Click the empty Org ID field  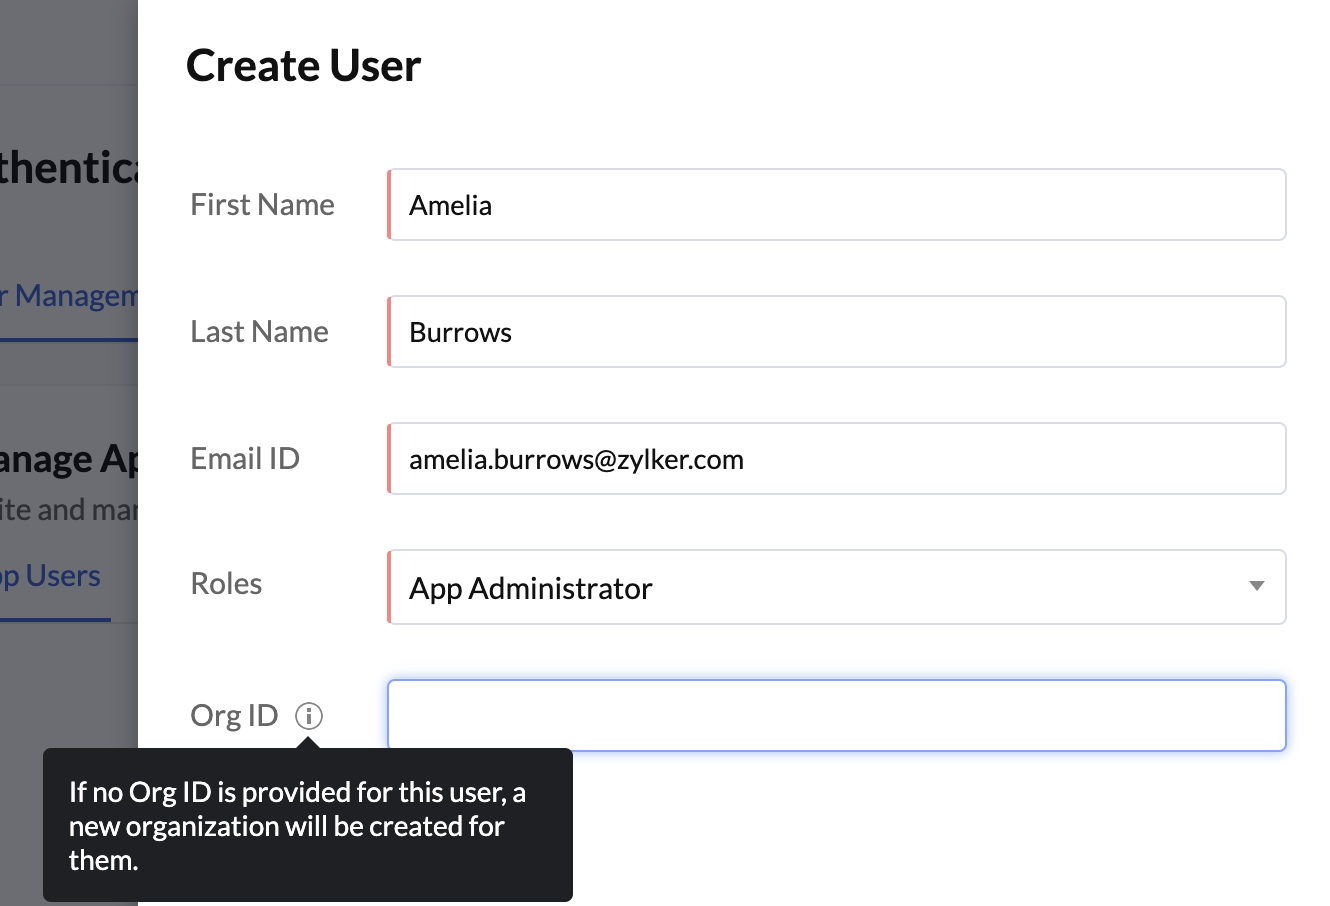837,715
